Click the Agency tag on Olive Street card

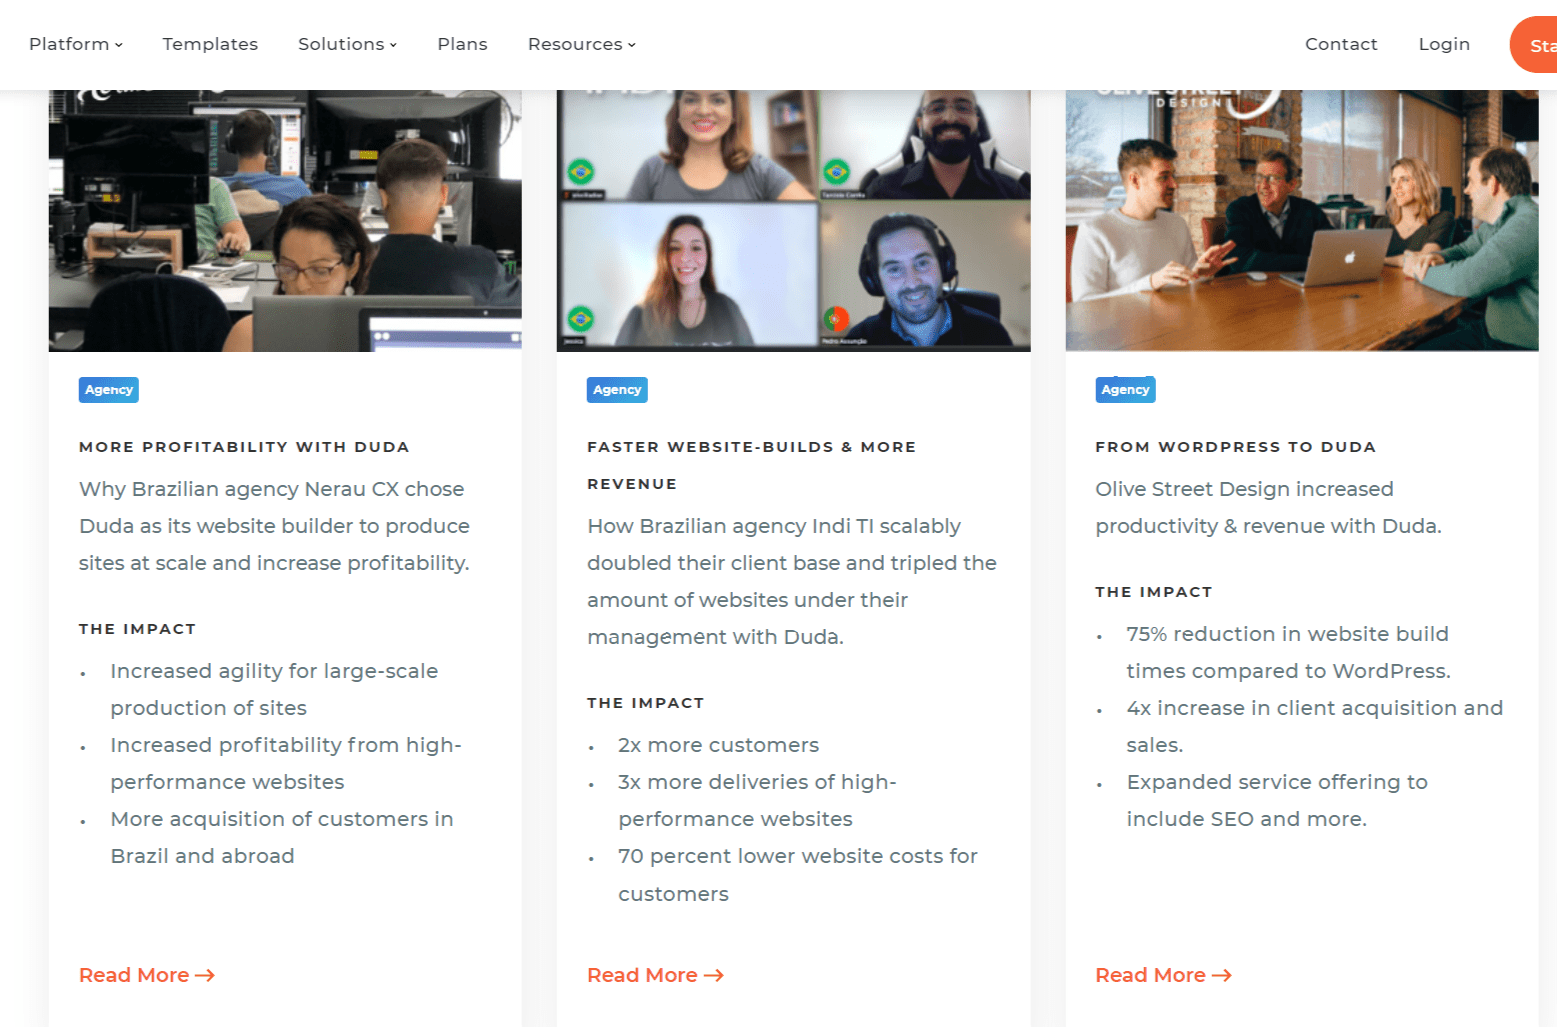coord(1126,390)
